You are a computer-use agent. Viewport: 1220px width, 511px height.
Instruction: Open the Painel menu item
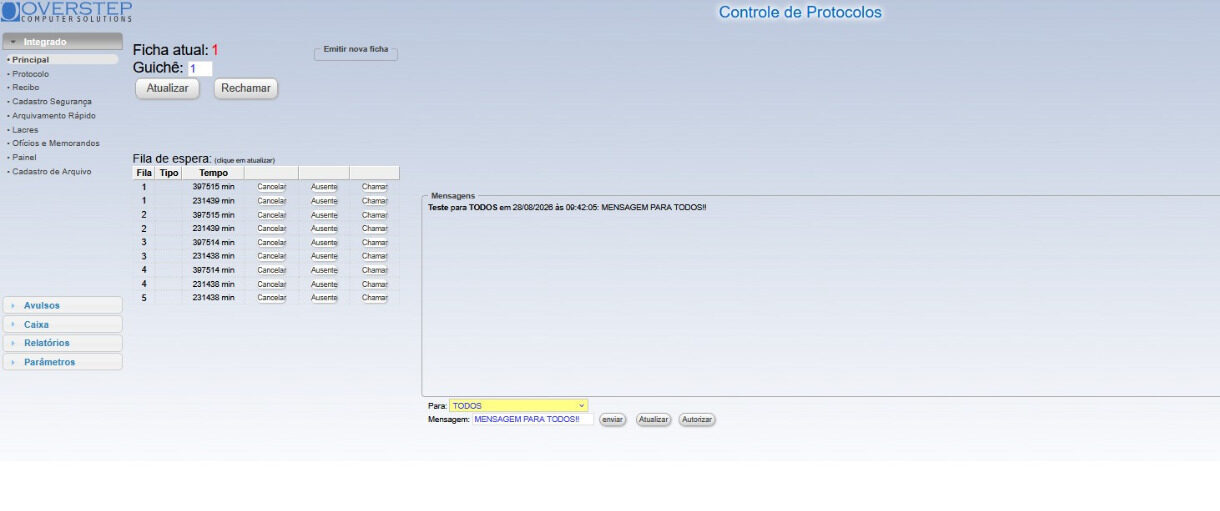[x=24, y=158]
